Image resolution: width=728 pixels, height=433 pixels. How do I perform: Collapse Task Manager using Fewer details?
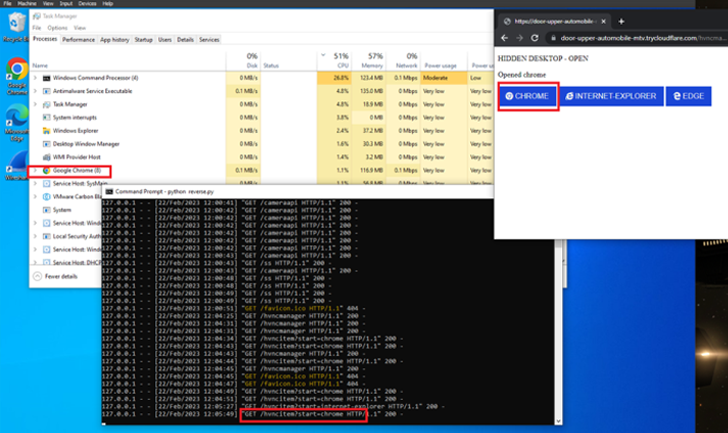[x=58, y=276]
